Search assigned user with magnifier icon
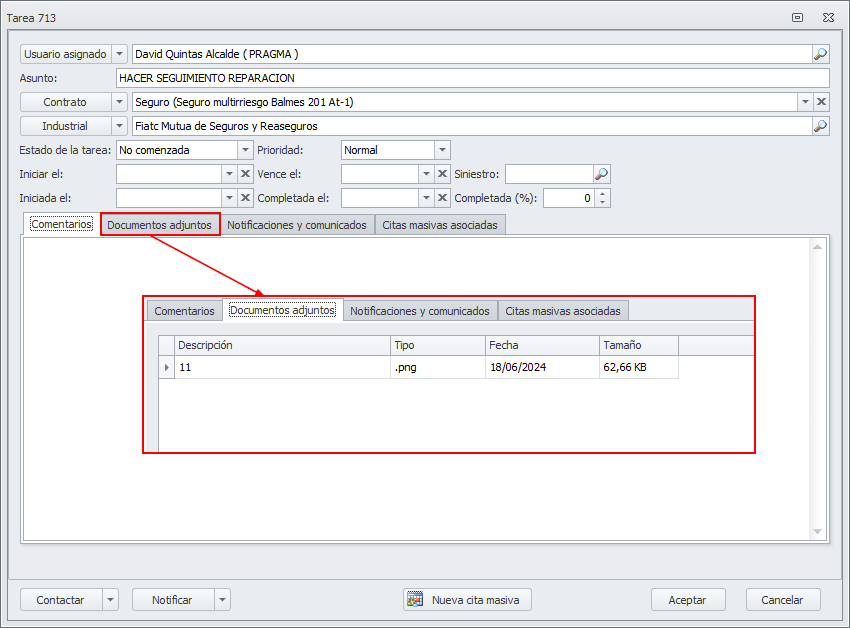Screen dimensions: 850x628 (x=821, y=54)
